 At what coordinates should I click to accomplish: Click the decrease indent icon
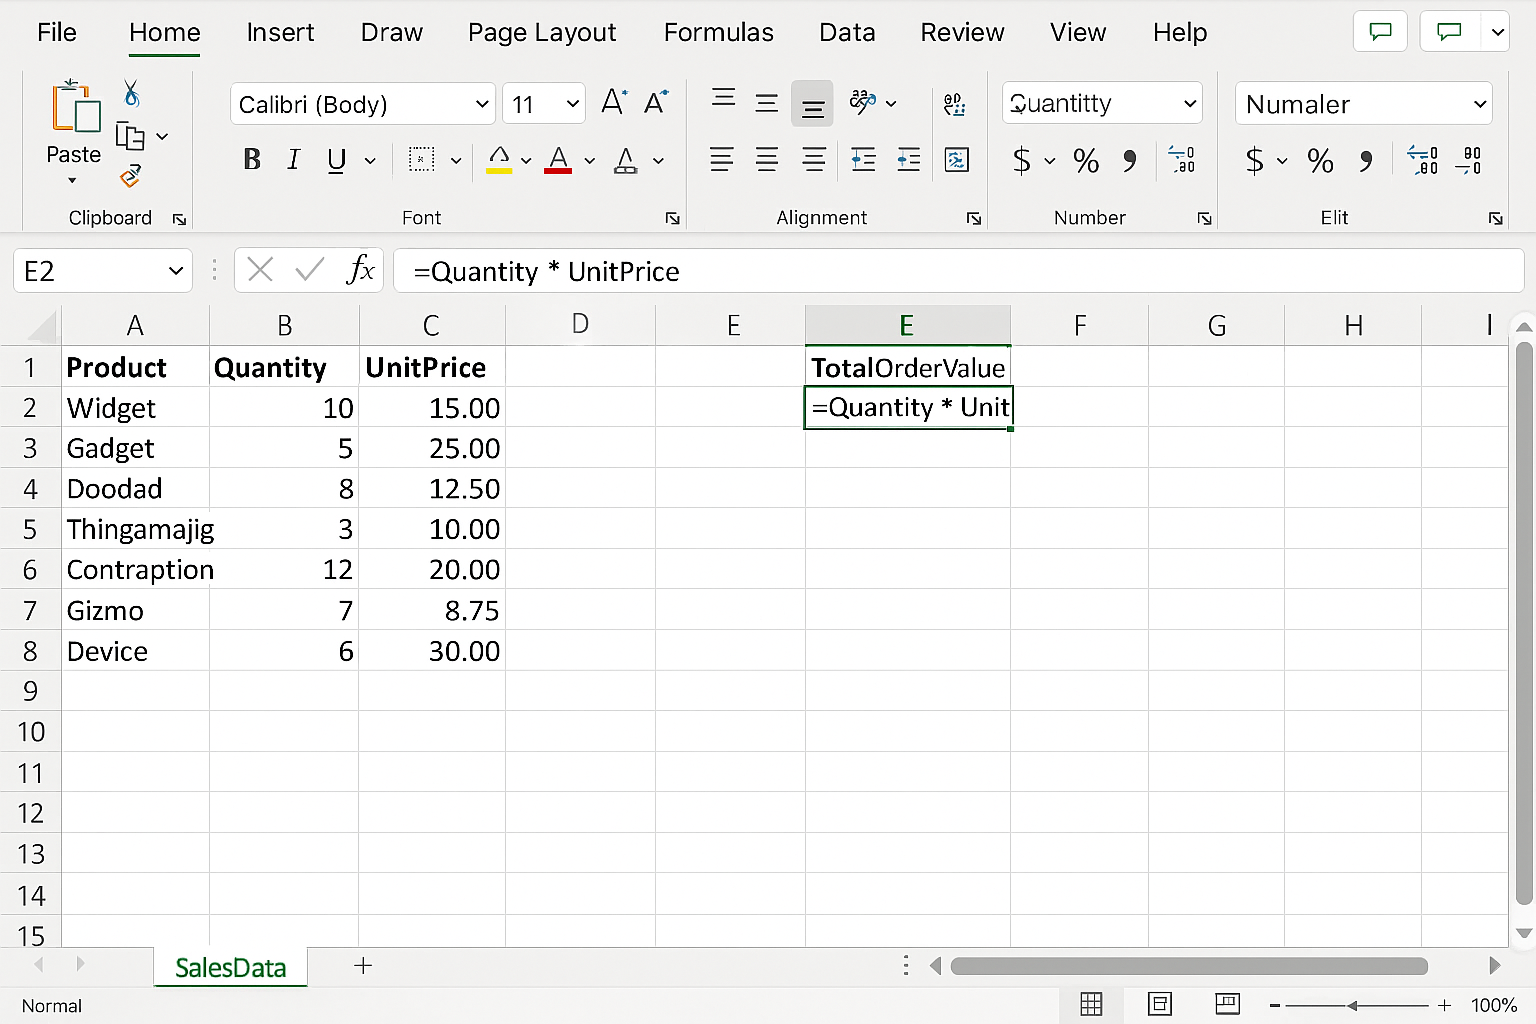[863, 160]
